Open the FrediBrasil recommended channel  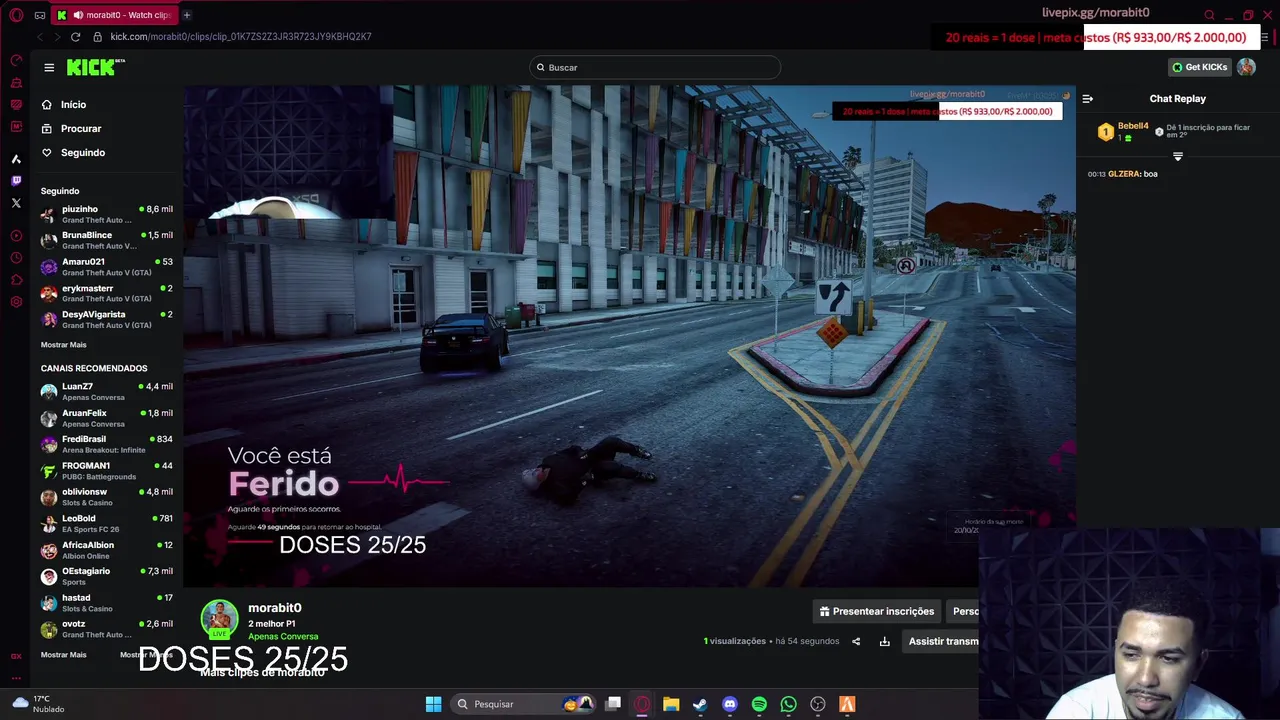pos(106,444)
